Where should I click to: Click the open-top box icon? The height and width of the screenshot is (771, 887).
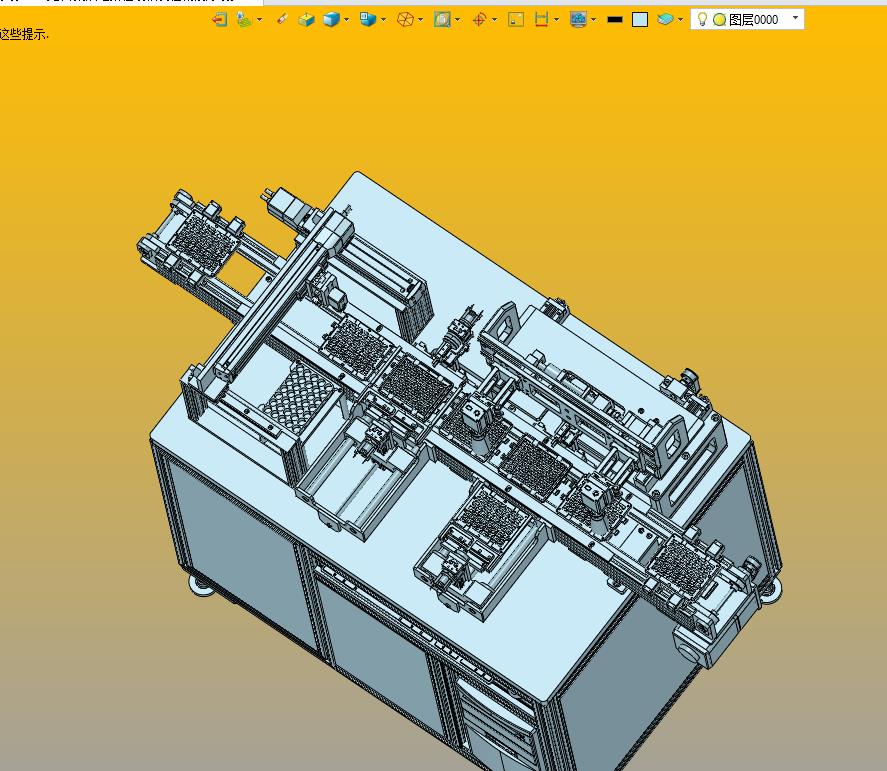(306, 19)
